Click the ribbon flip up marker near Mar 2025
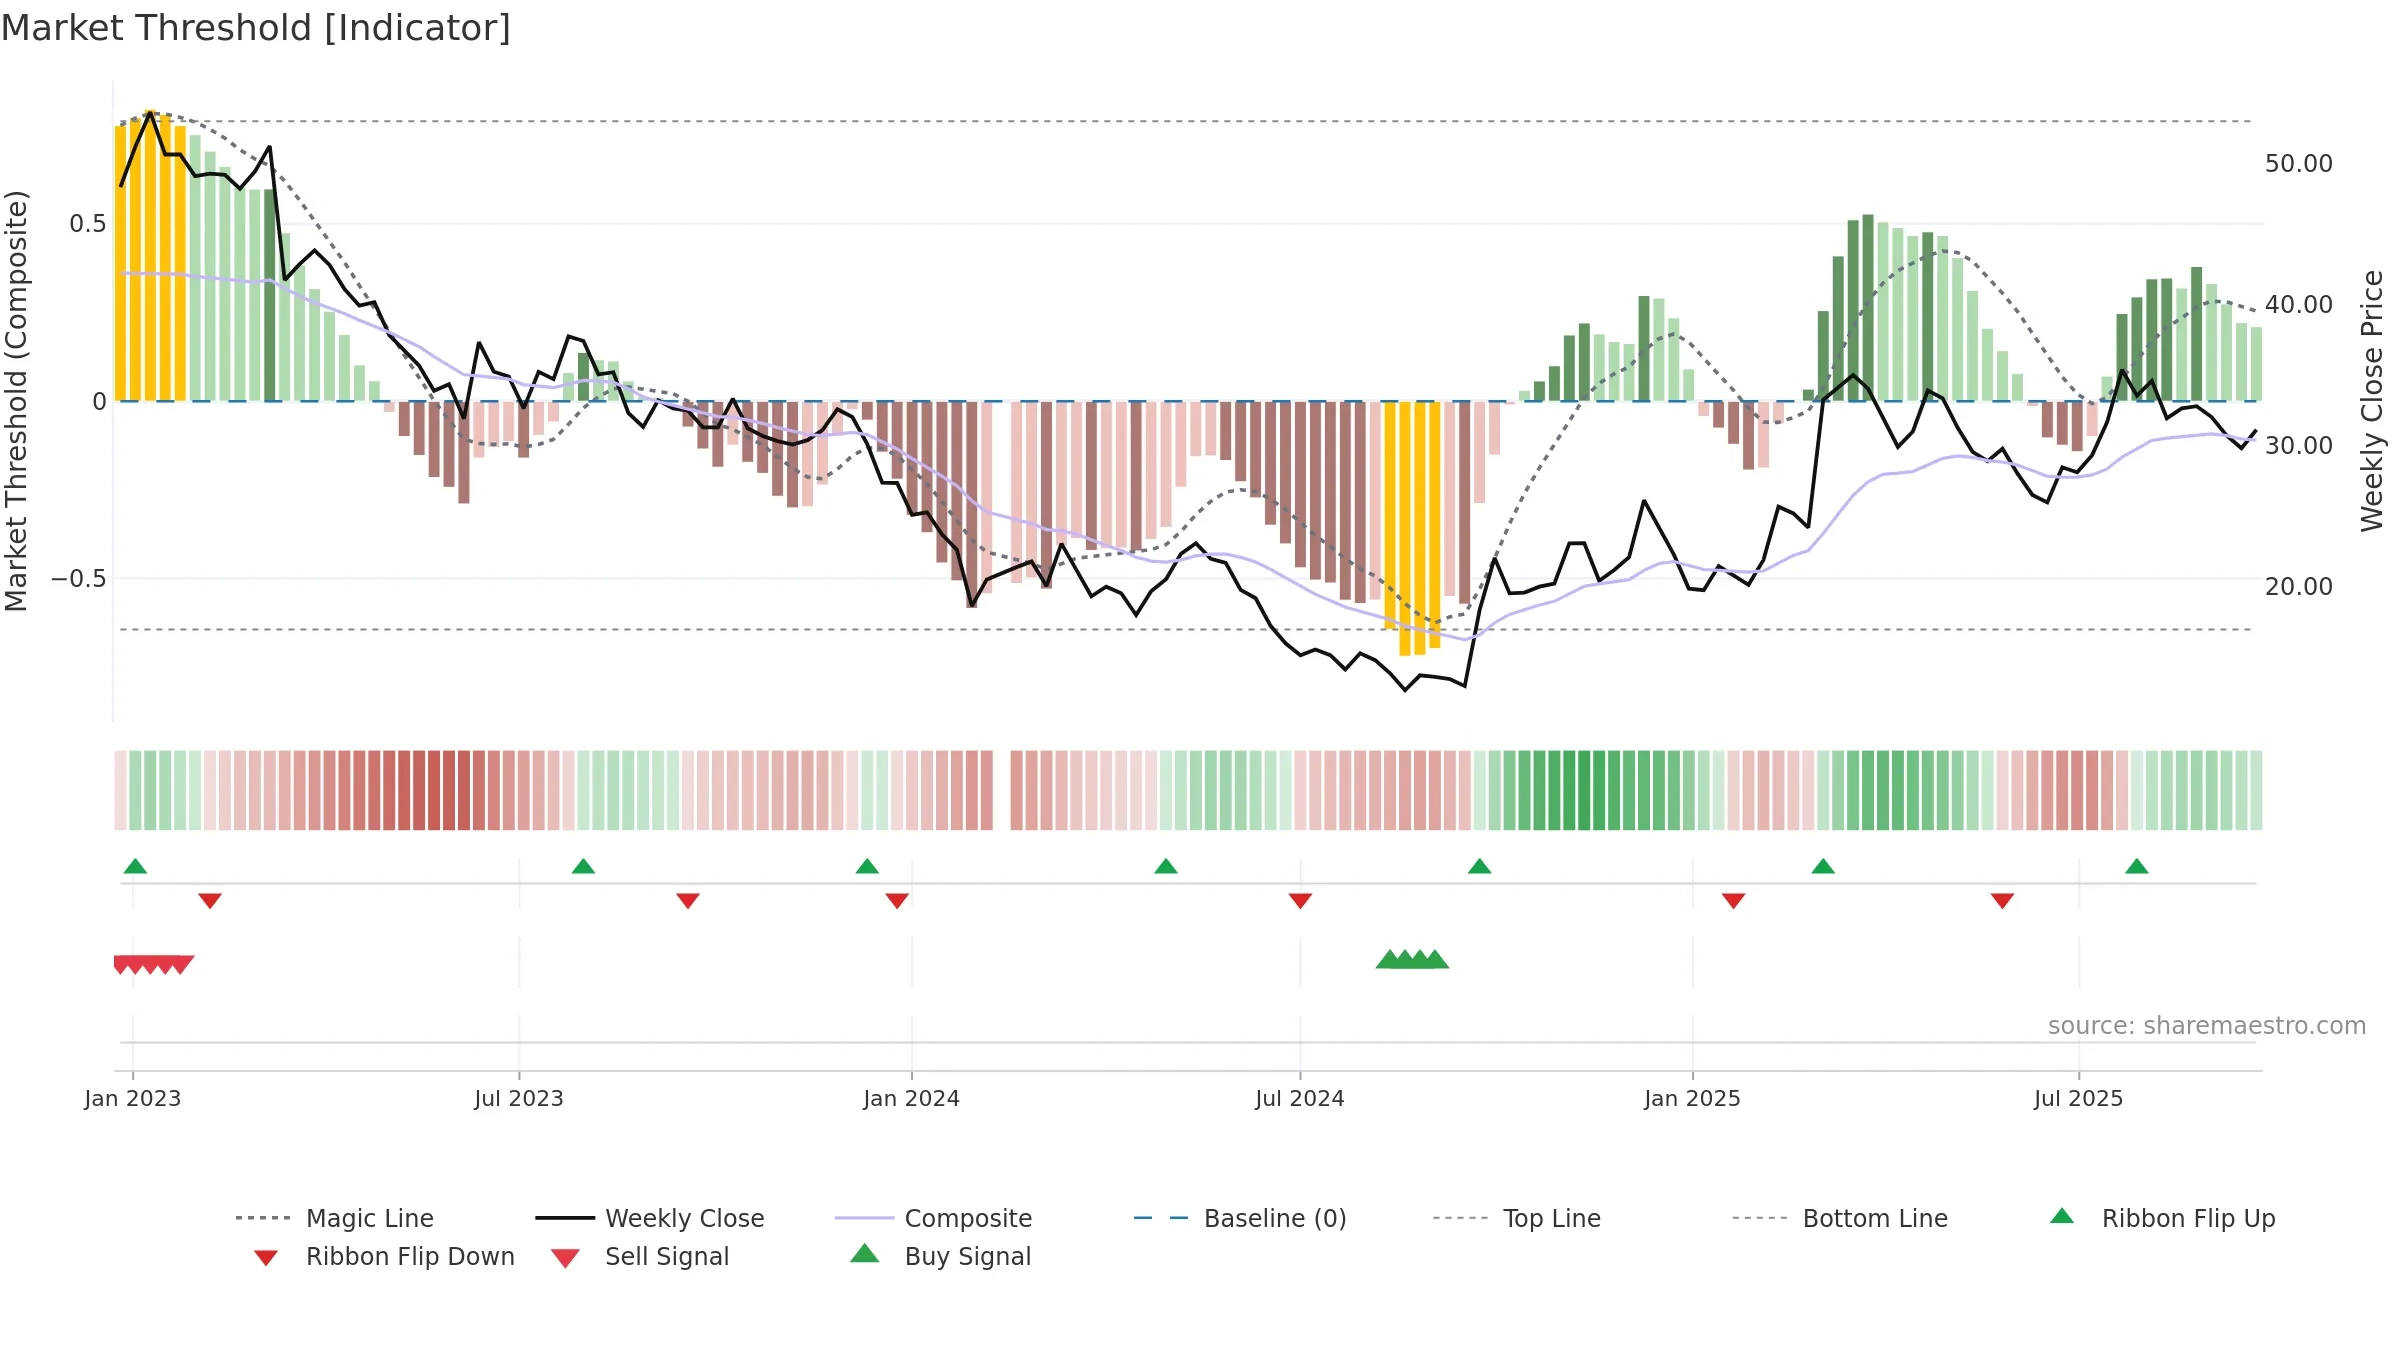The width and height of the screenshot is (2400, 1350). coord(1823,866)
